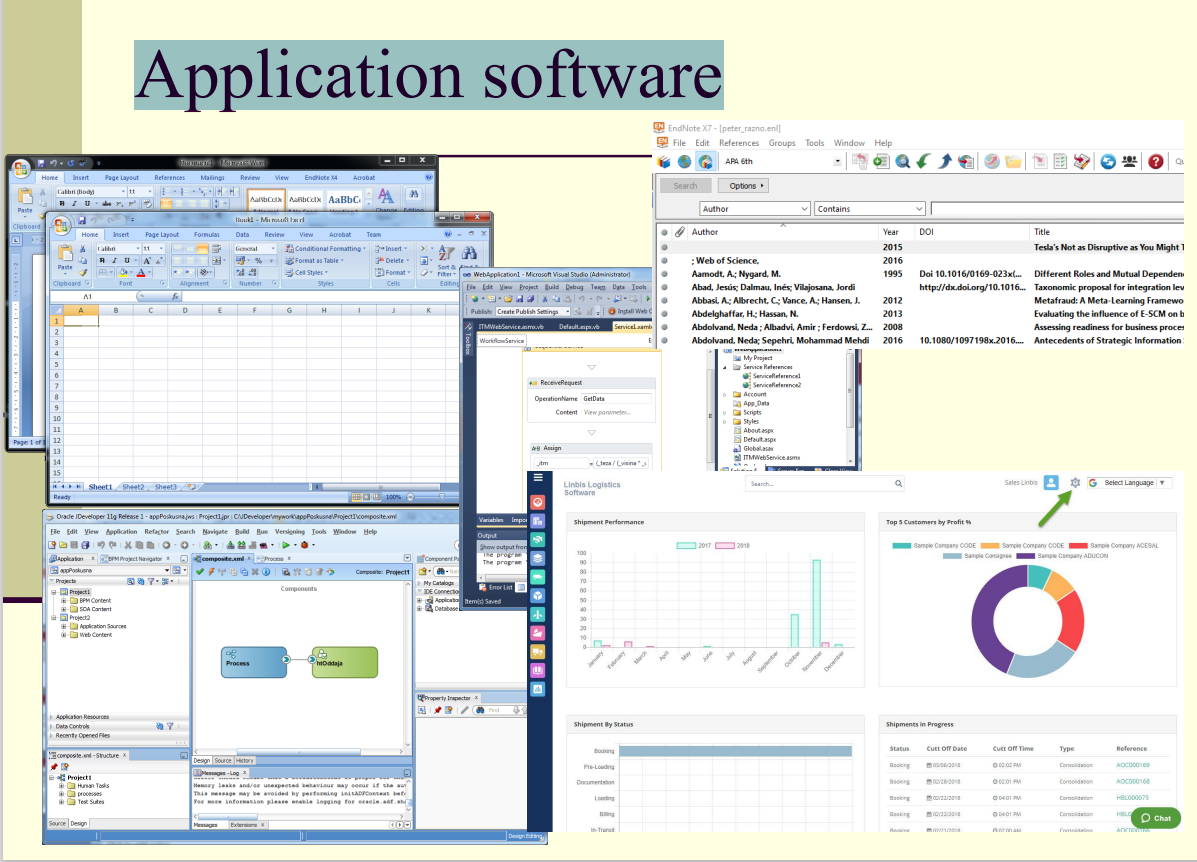
Task: Open Linbis hamburger menu icon
Action: [x=538, y=477]
